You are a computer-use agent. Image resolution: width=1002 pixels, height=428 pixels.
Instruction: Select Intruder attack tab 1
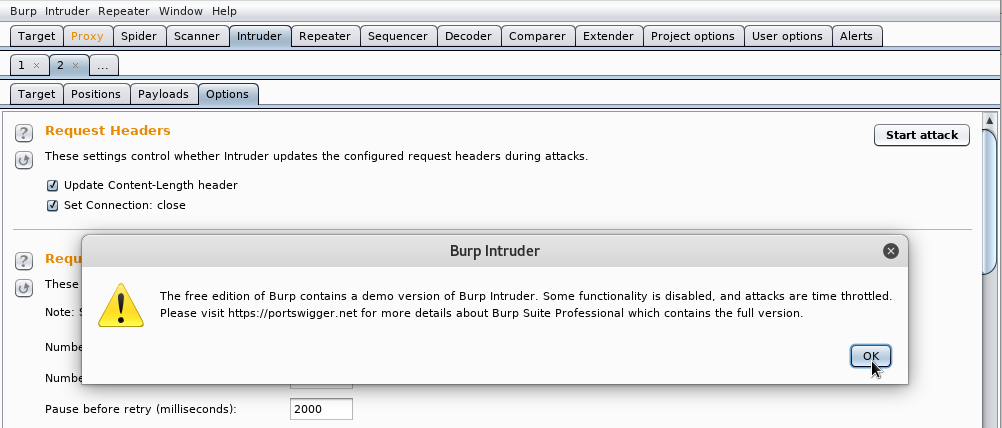(22, 65)
